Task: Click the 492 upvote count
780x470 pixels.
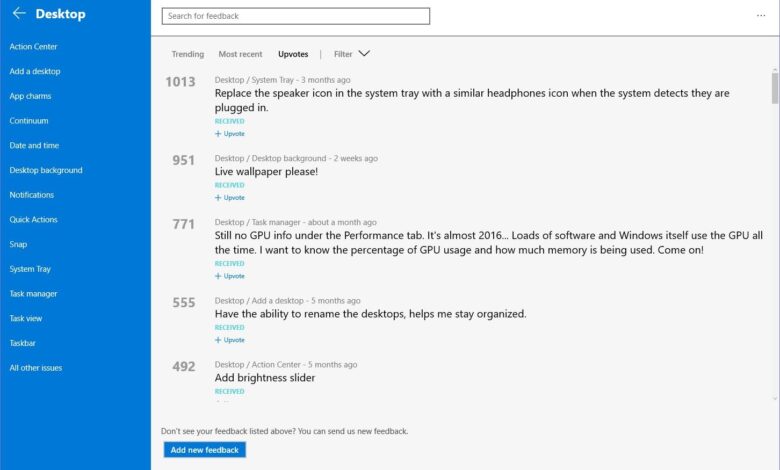Action: pos(184,367)
